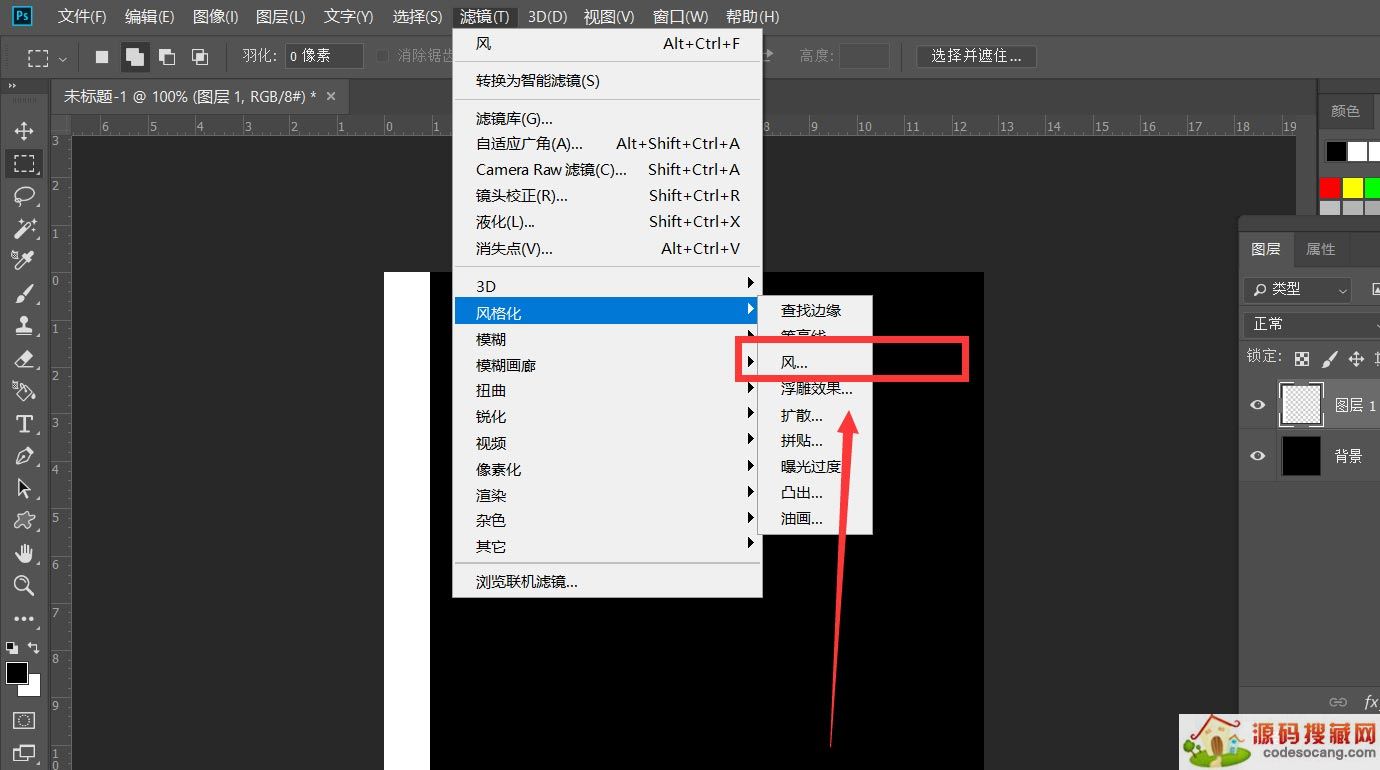Lock transparent pixels in Layers panel
The image size is (1380, 770).
[x=1301, y=358]
